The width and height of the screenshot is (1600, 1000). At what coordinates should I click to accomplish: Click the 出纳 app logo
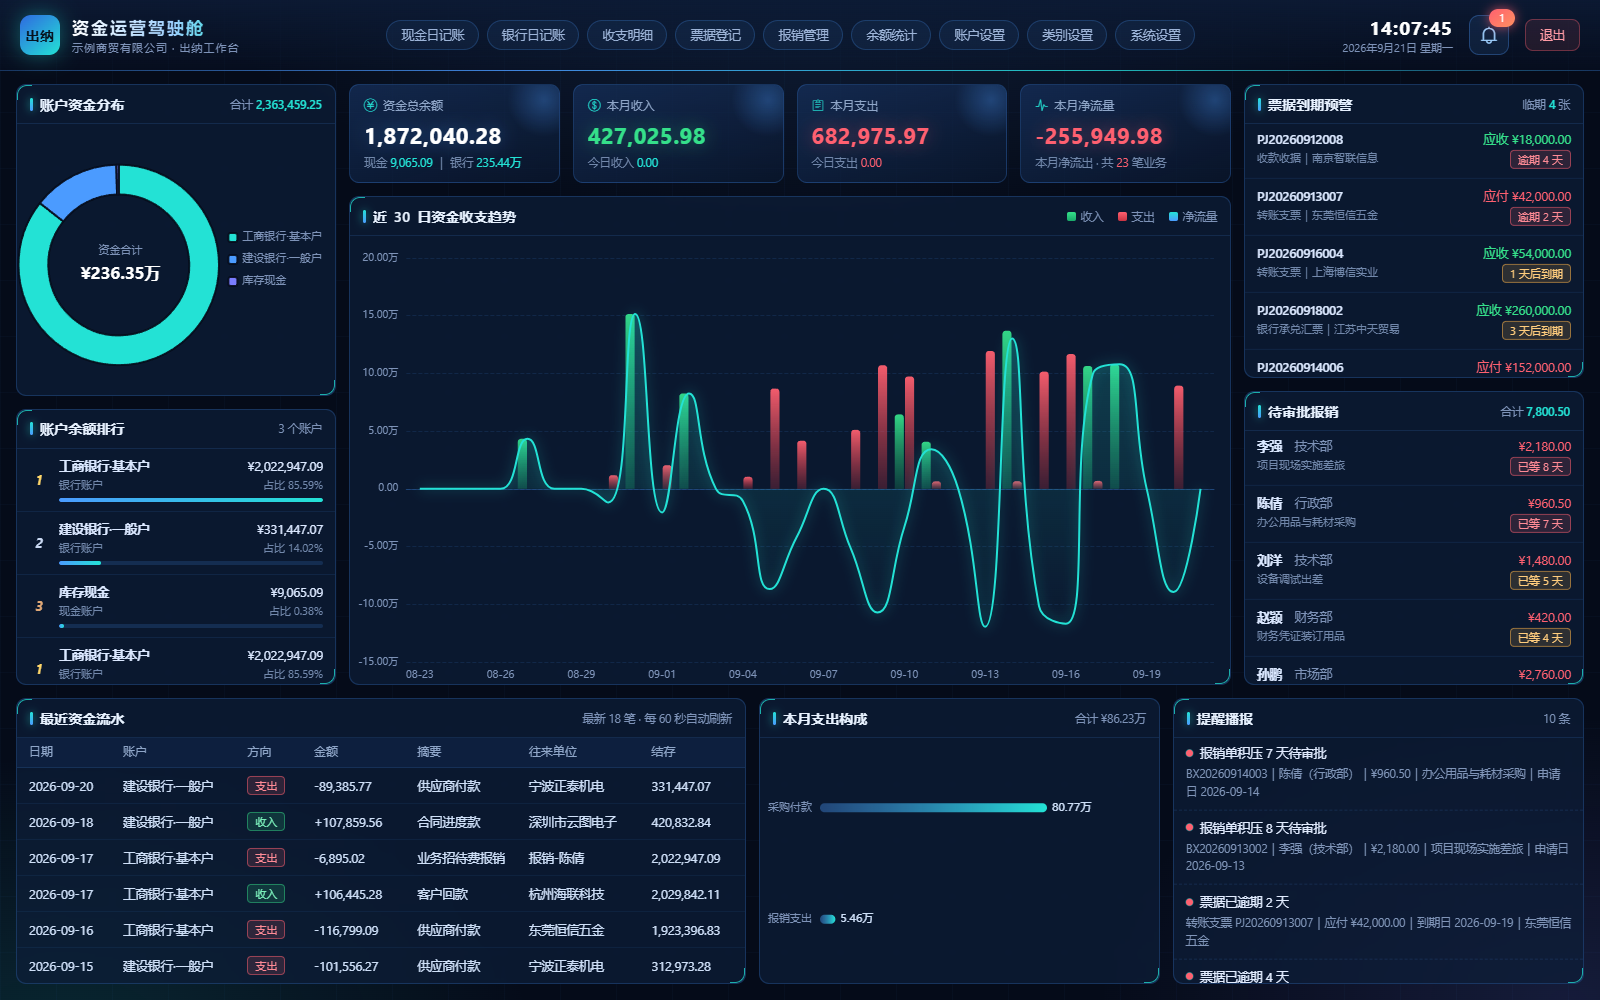[x=40, y=35]
